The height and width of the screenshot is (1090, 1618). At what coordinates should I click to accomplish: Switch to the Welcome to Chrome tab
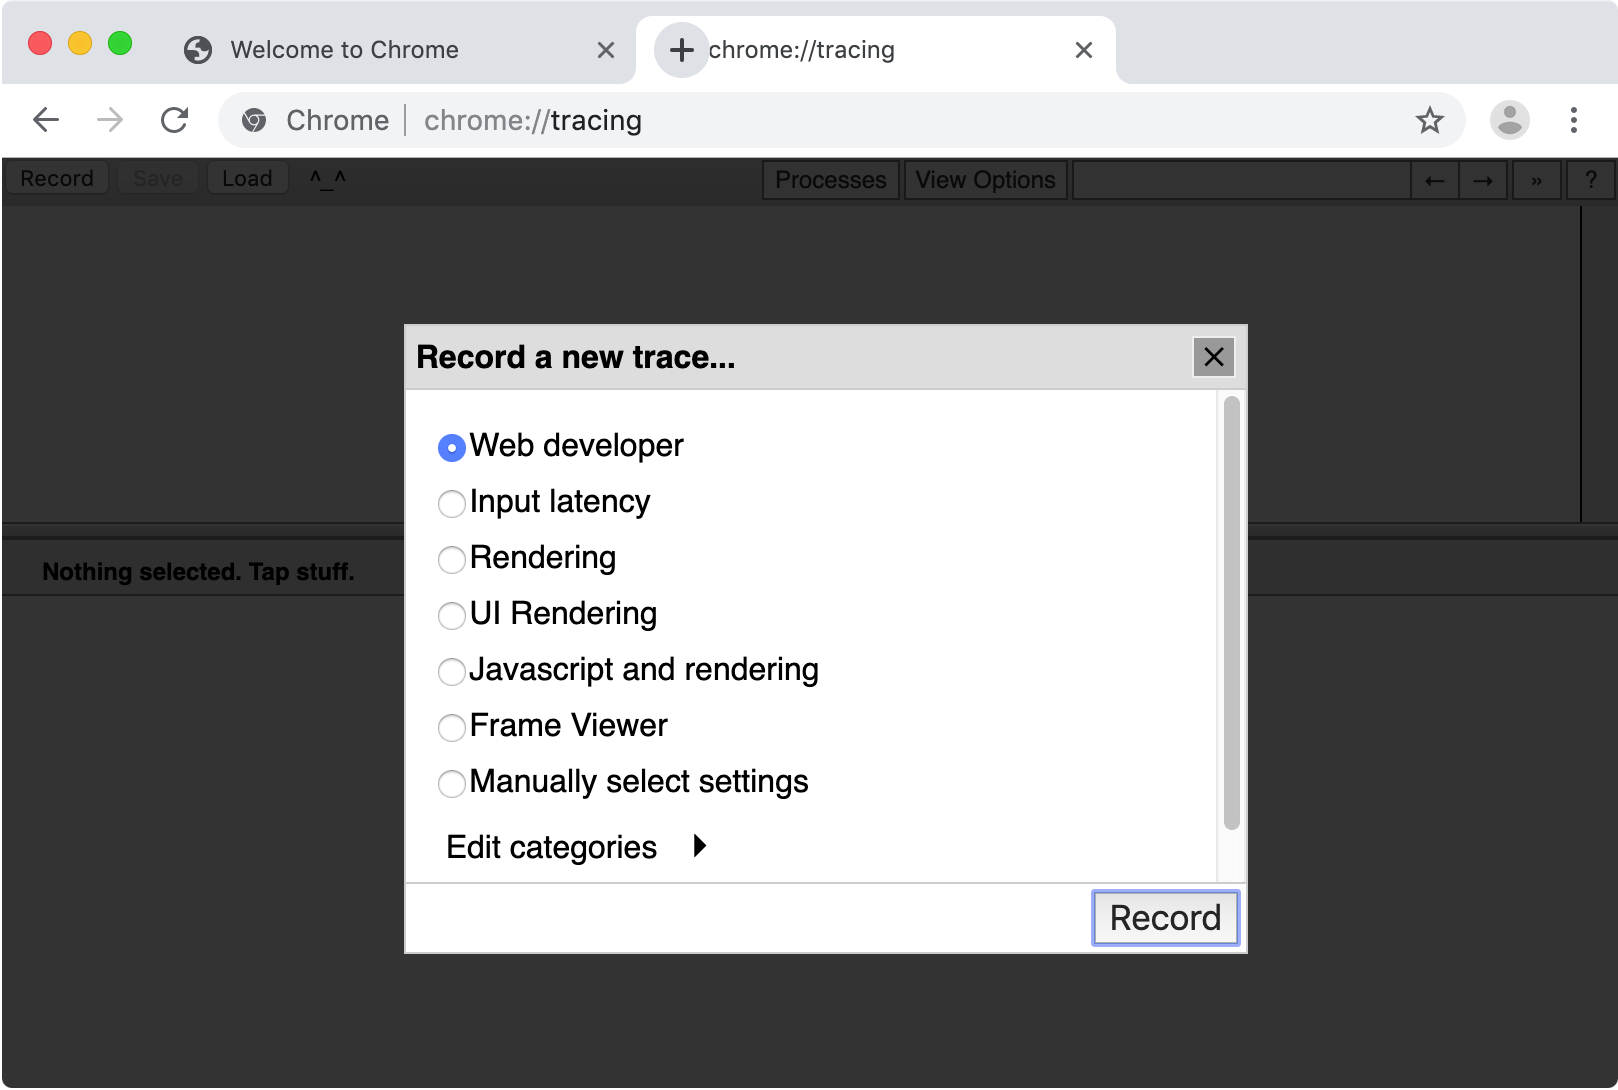(344, 50)
